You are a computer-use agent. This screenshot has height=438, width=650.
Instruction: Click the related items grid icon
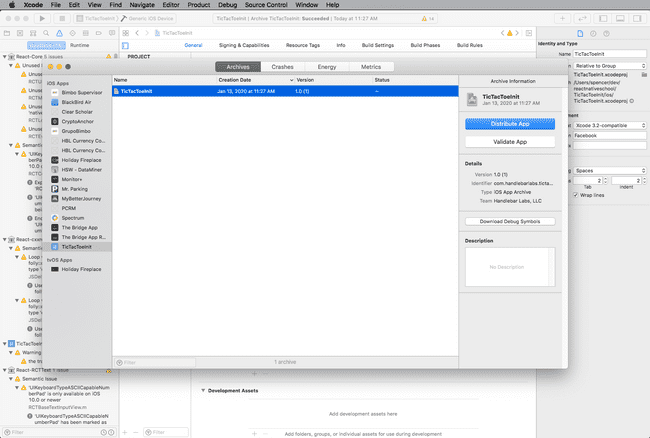pyautogui.click(x=126, y=33)
